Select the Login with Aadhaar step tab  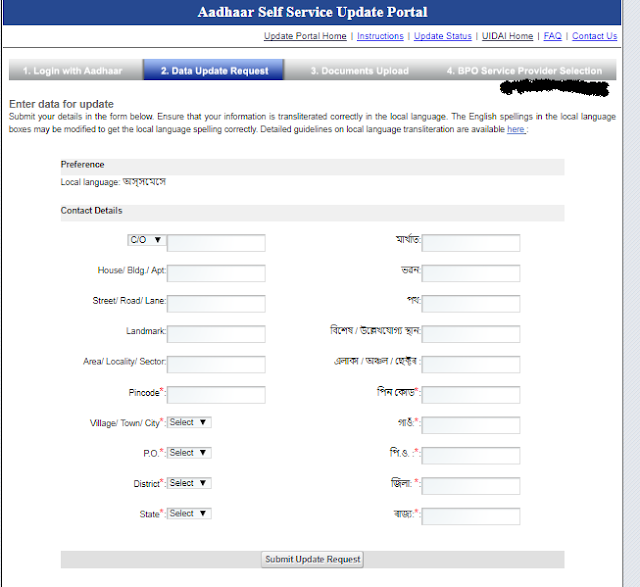(x=76, y=70)
